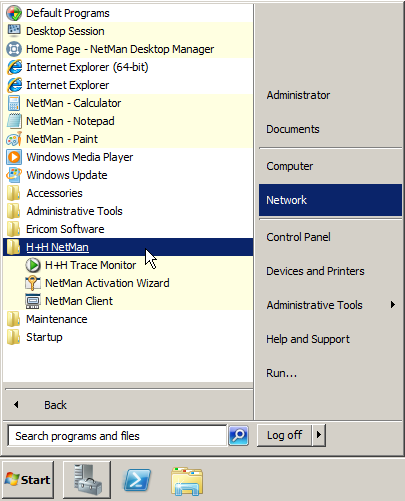Collapse the H+H NetMan folder

(128, 247)
